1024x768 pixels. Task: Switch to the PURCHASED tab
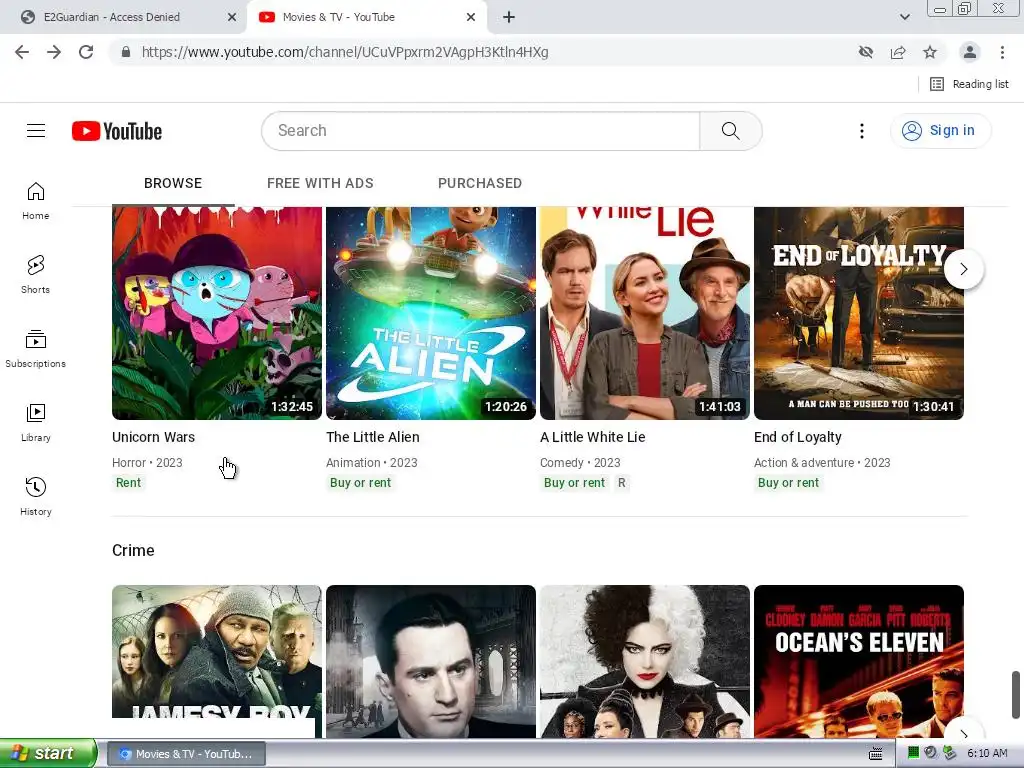(479, 184)
